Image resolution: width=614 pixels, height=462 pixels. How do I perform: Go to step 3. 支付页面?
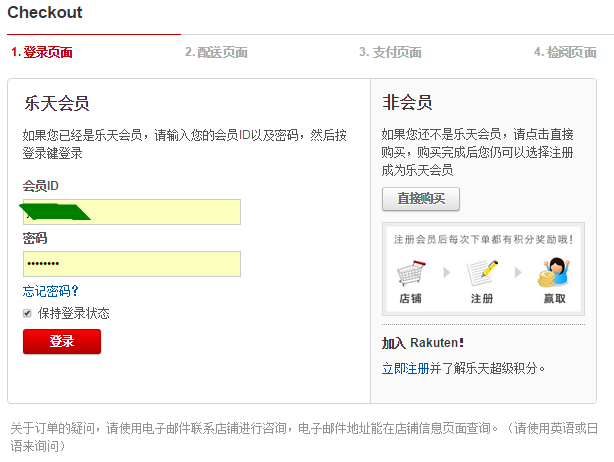(390, 52)
